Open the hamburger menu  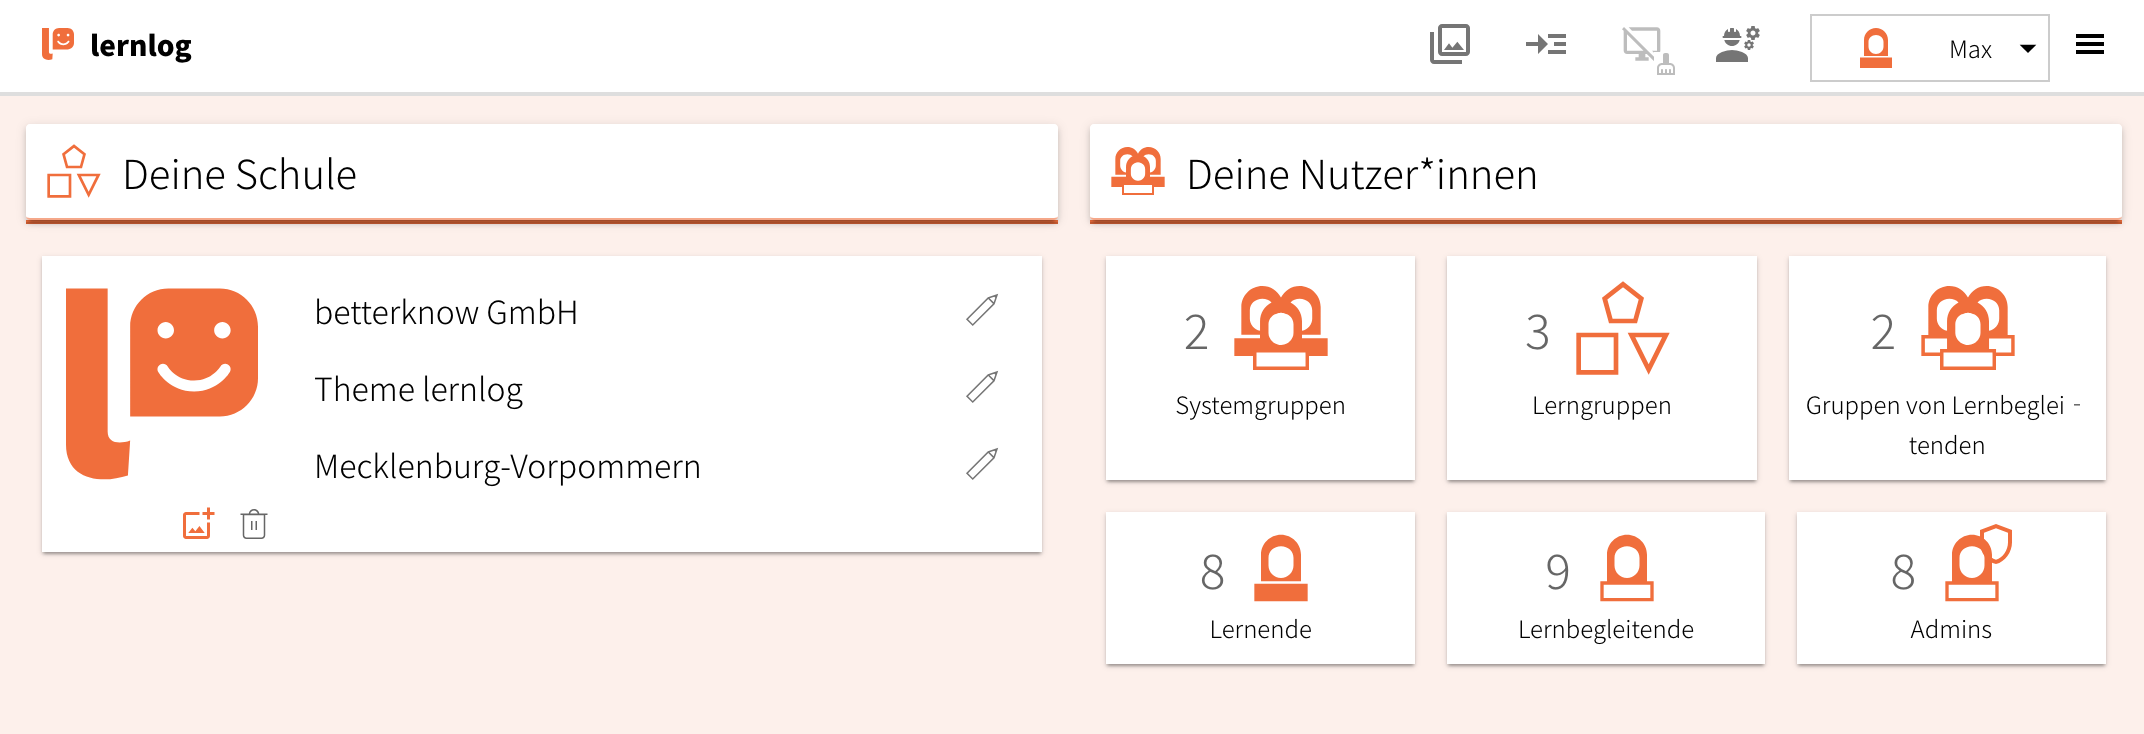[2089, 45]
